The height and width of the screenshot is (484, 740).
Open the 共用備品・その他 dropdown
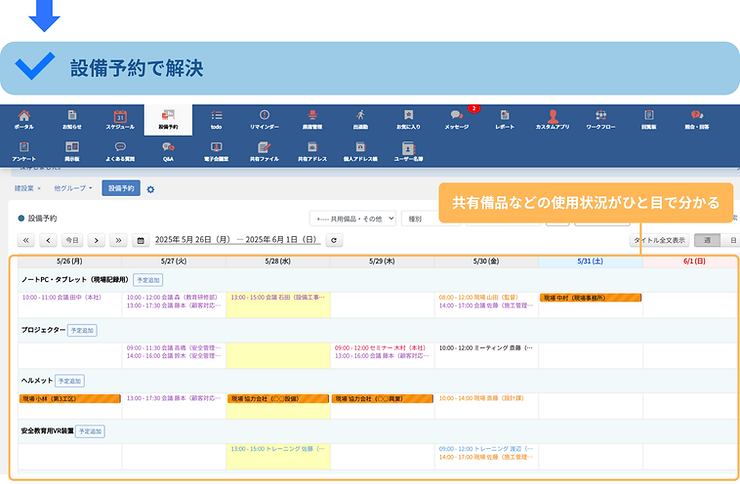click(353, 218)
